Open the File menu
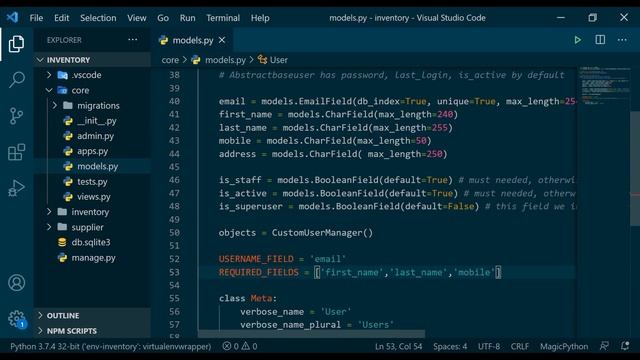Screen dimensions: 640x360 pyautogui.click(x=36, y=18)
